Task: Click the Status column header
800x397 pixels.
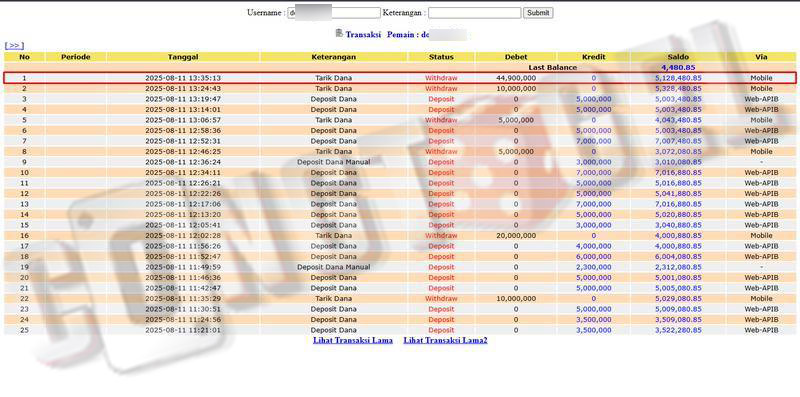Action: pos(441,57)
